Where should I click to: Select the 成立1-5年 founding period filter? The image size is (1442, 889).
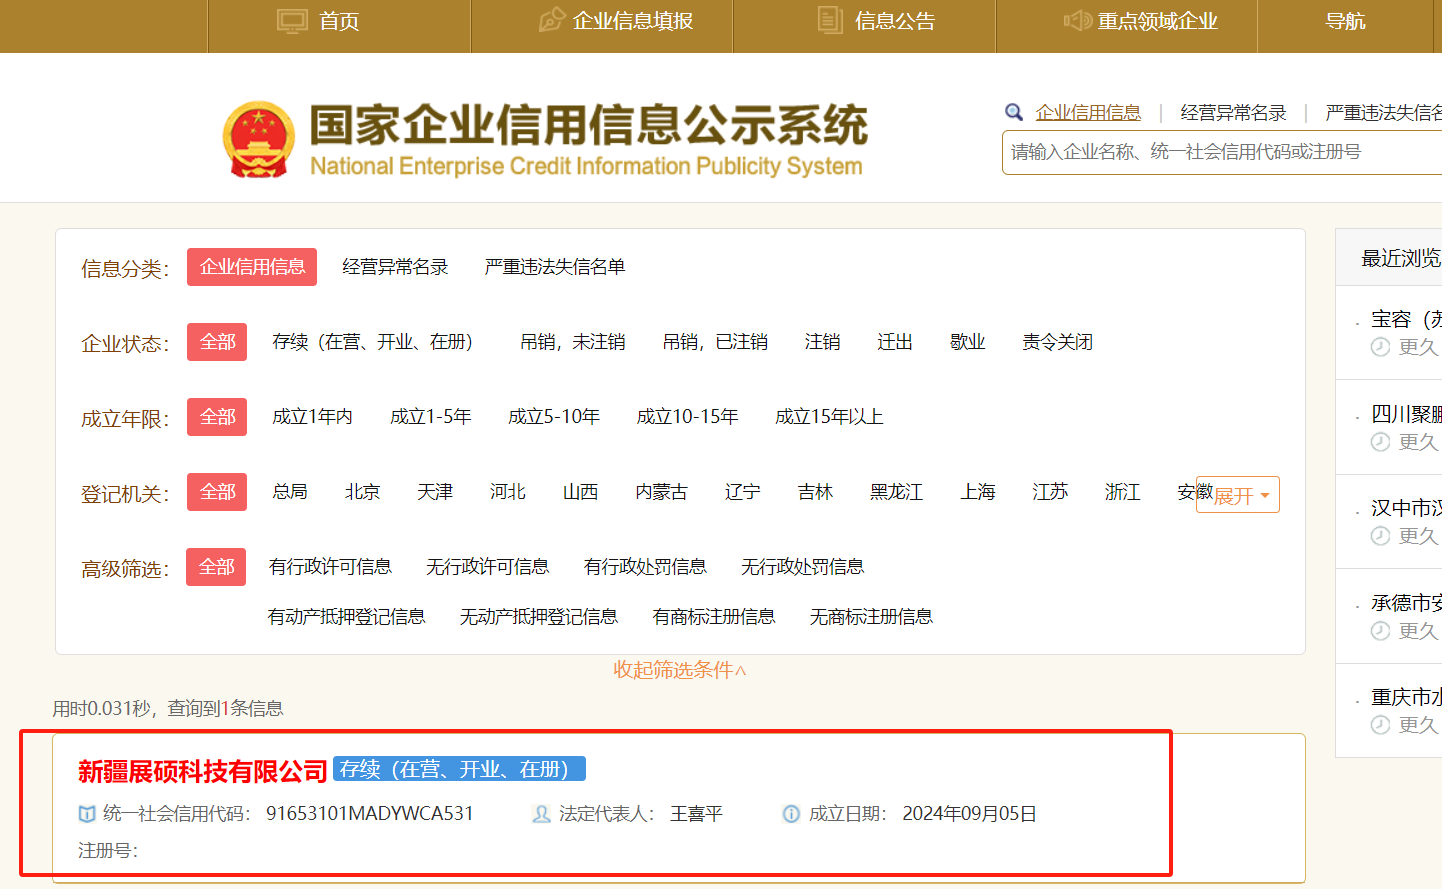(x=430, y=417)
